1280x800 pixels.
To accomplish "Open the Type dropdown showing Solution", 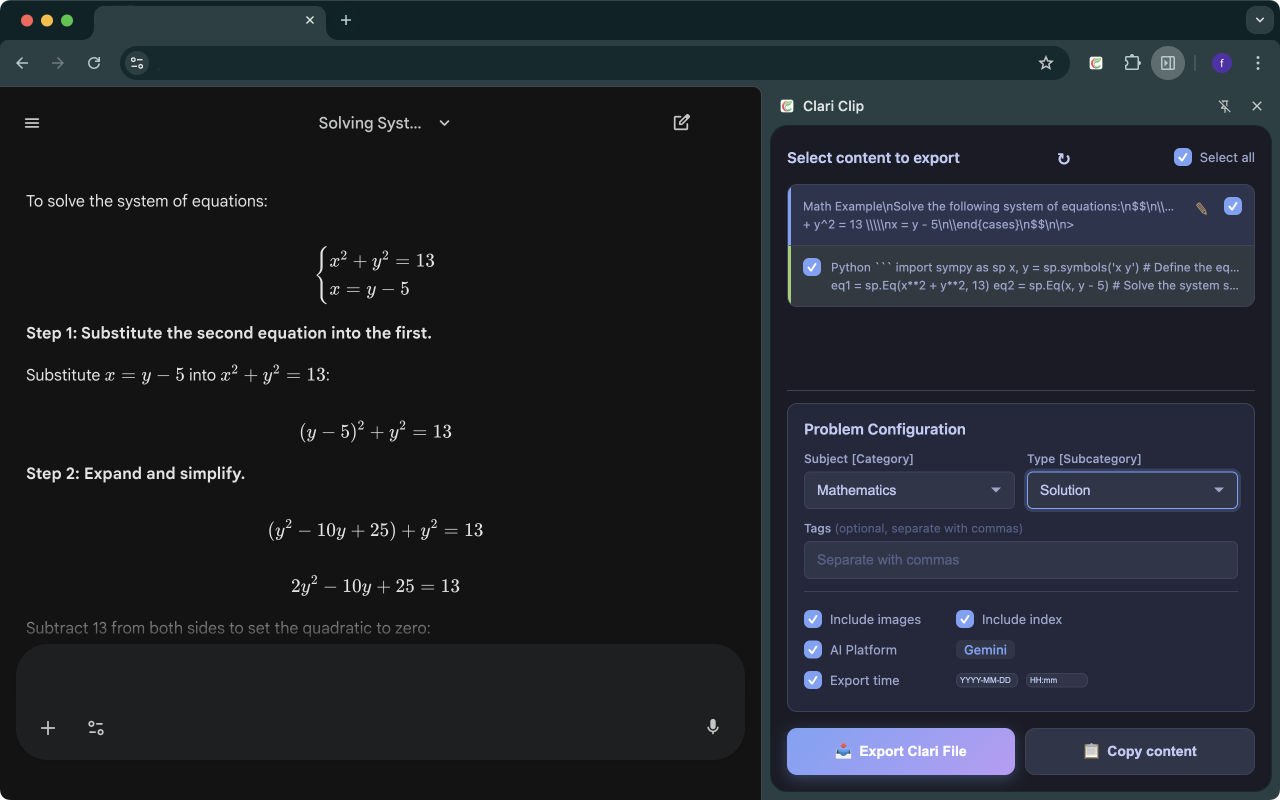I will pyautogui.click(x=1132, y=490).
